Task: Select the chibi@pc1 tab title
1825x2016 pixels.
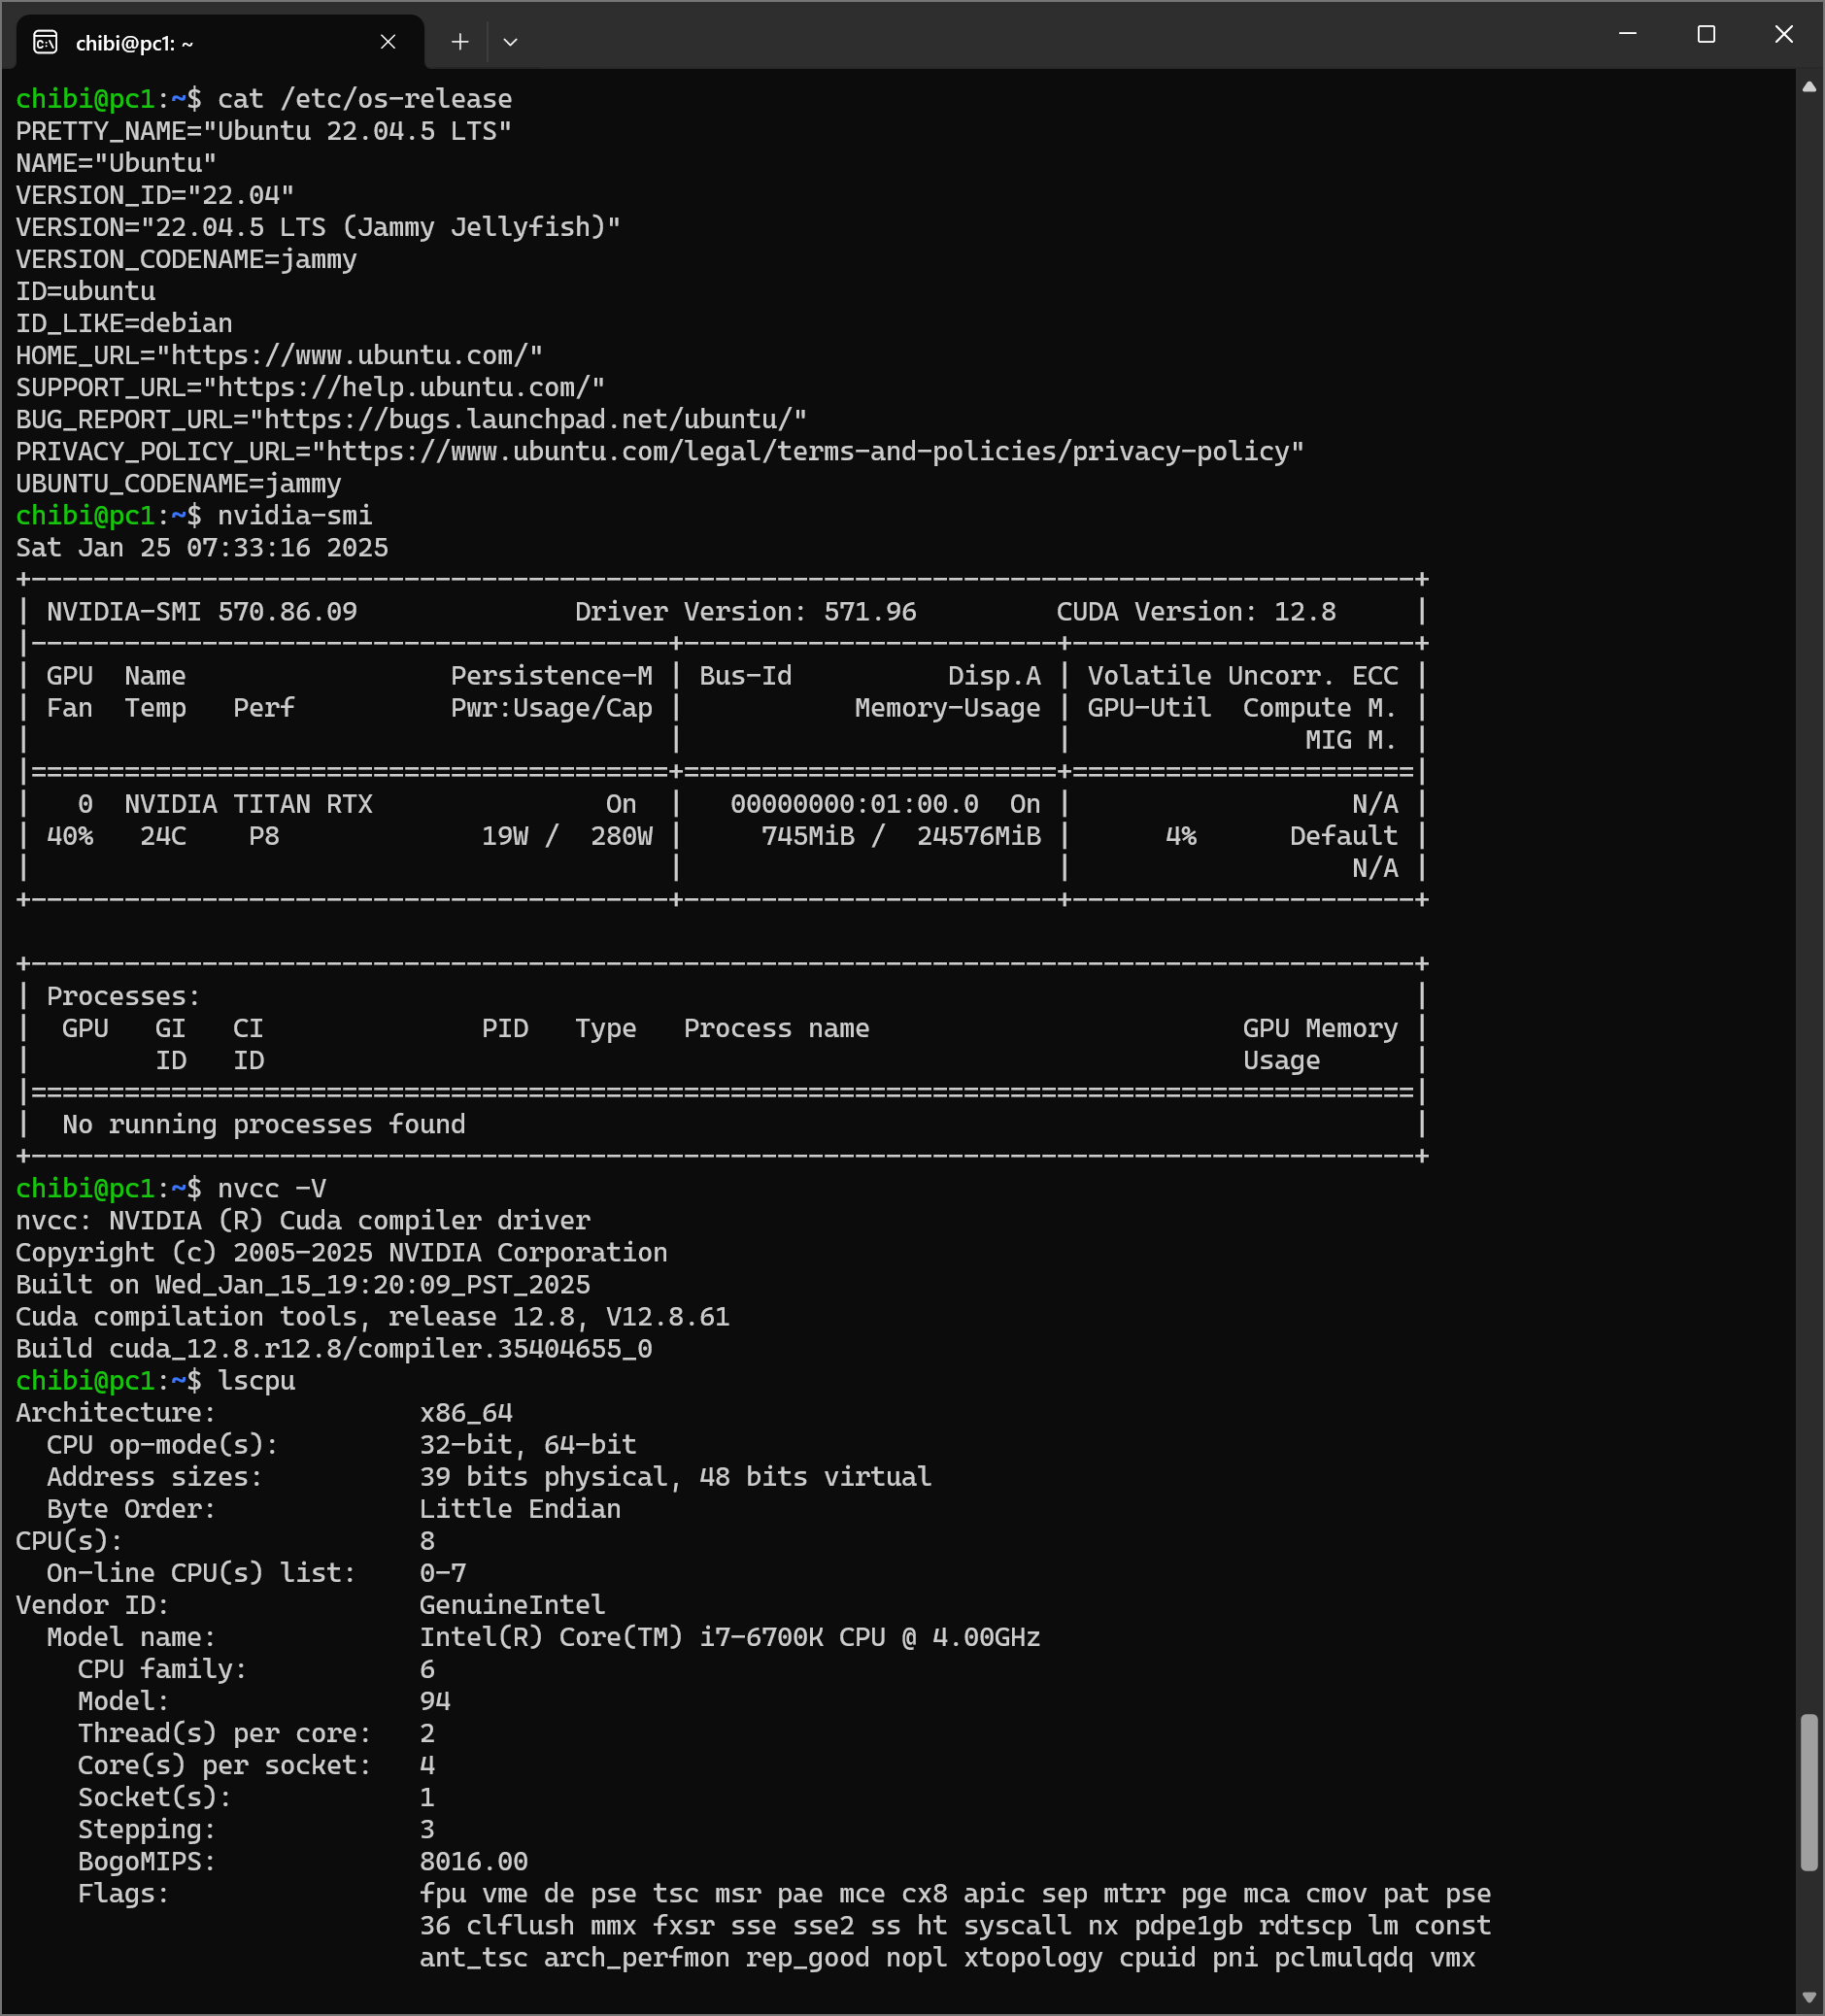Action: (135, 43)
